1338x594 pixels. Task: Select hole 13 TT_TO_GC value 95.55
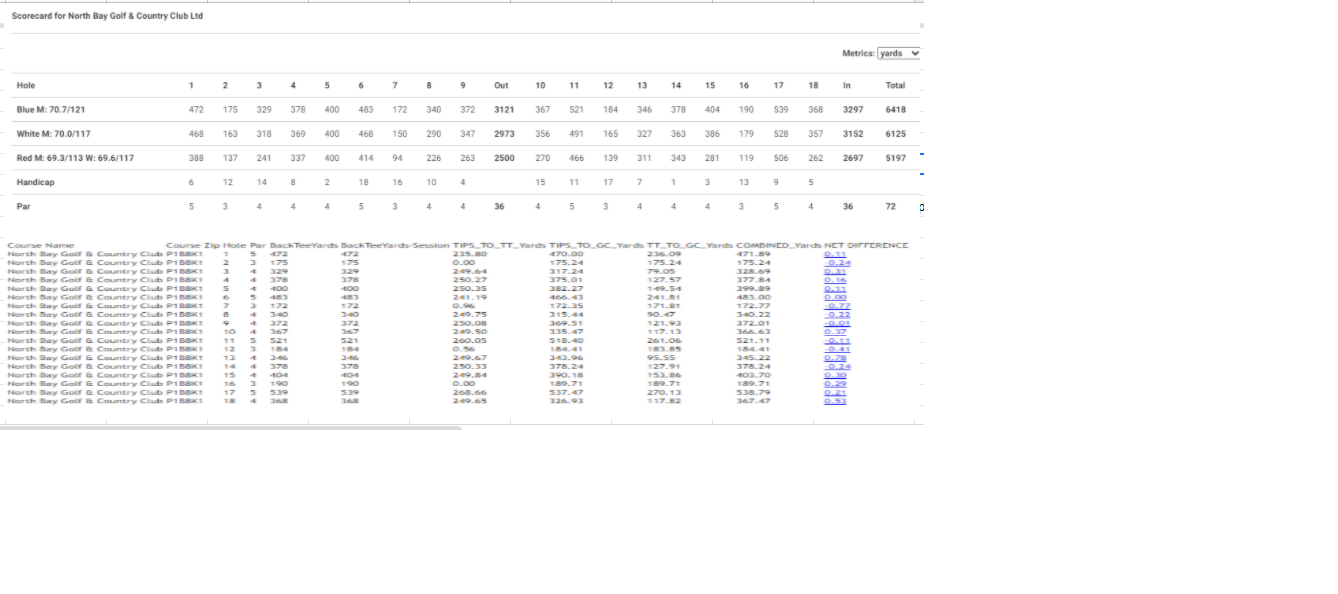tap(660, 357)
